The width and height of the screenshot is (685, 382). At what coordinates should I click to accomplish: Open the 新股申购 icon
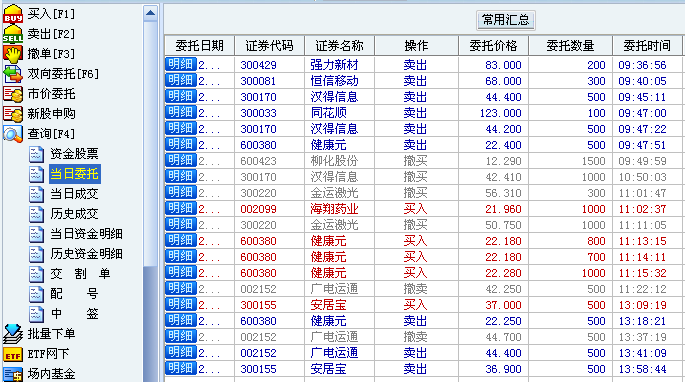tap(13, 114)
